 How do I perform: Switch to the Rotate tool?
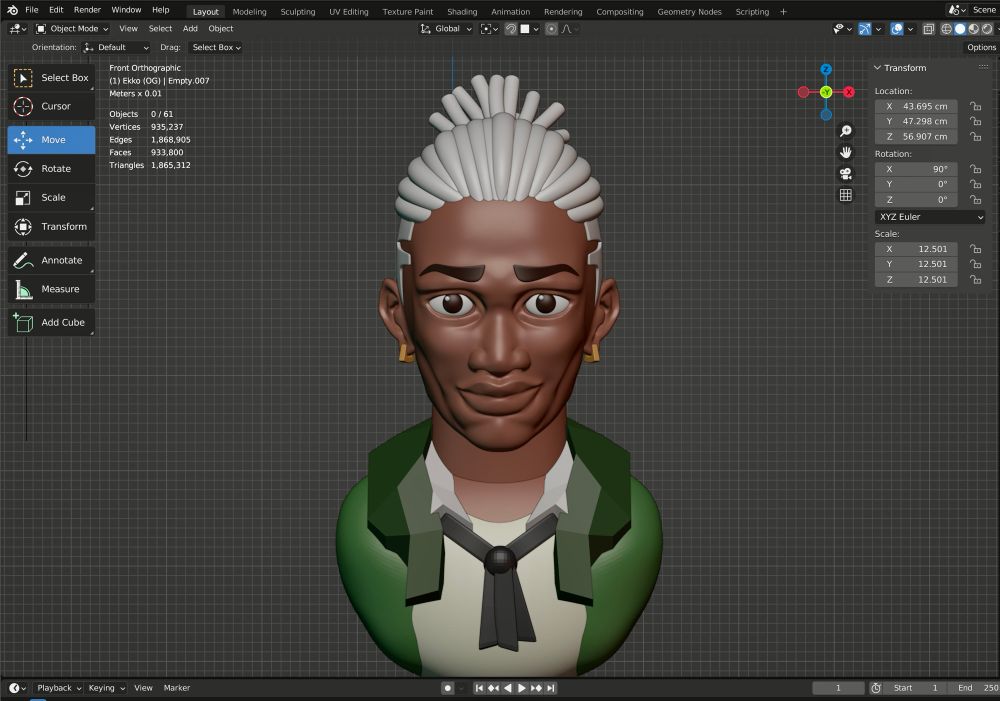(51, 168)
